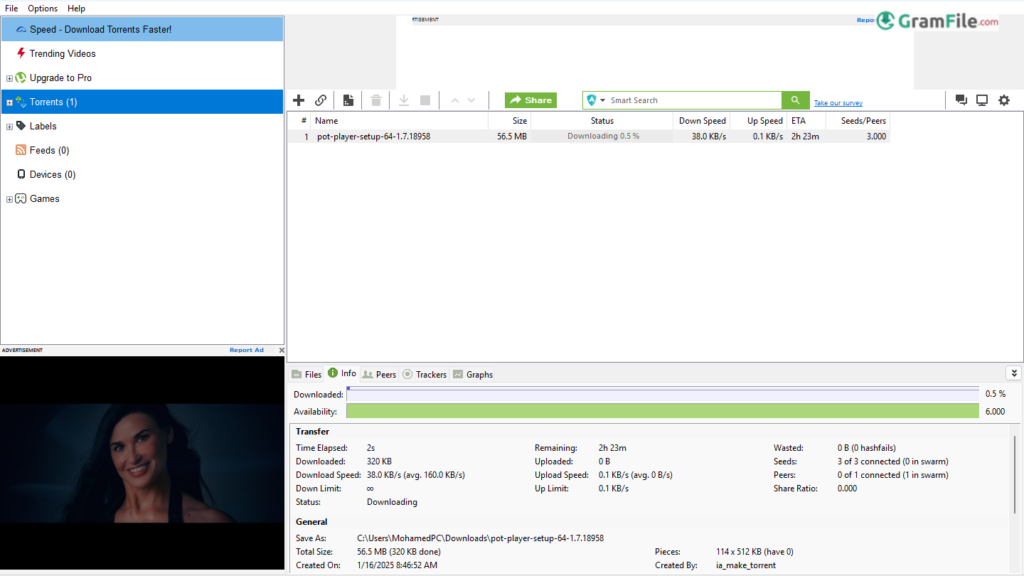
Task: Expand the Games tree node
Action: (x=9, y=199)
